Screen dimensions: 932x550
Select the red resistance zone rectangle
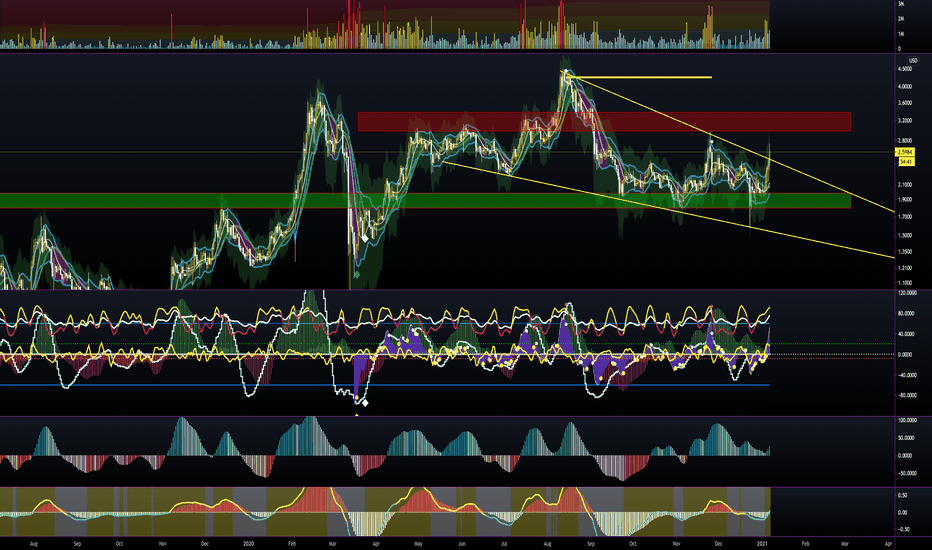pos(604,121)
